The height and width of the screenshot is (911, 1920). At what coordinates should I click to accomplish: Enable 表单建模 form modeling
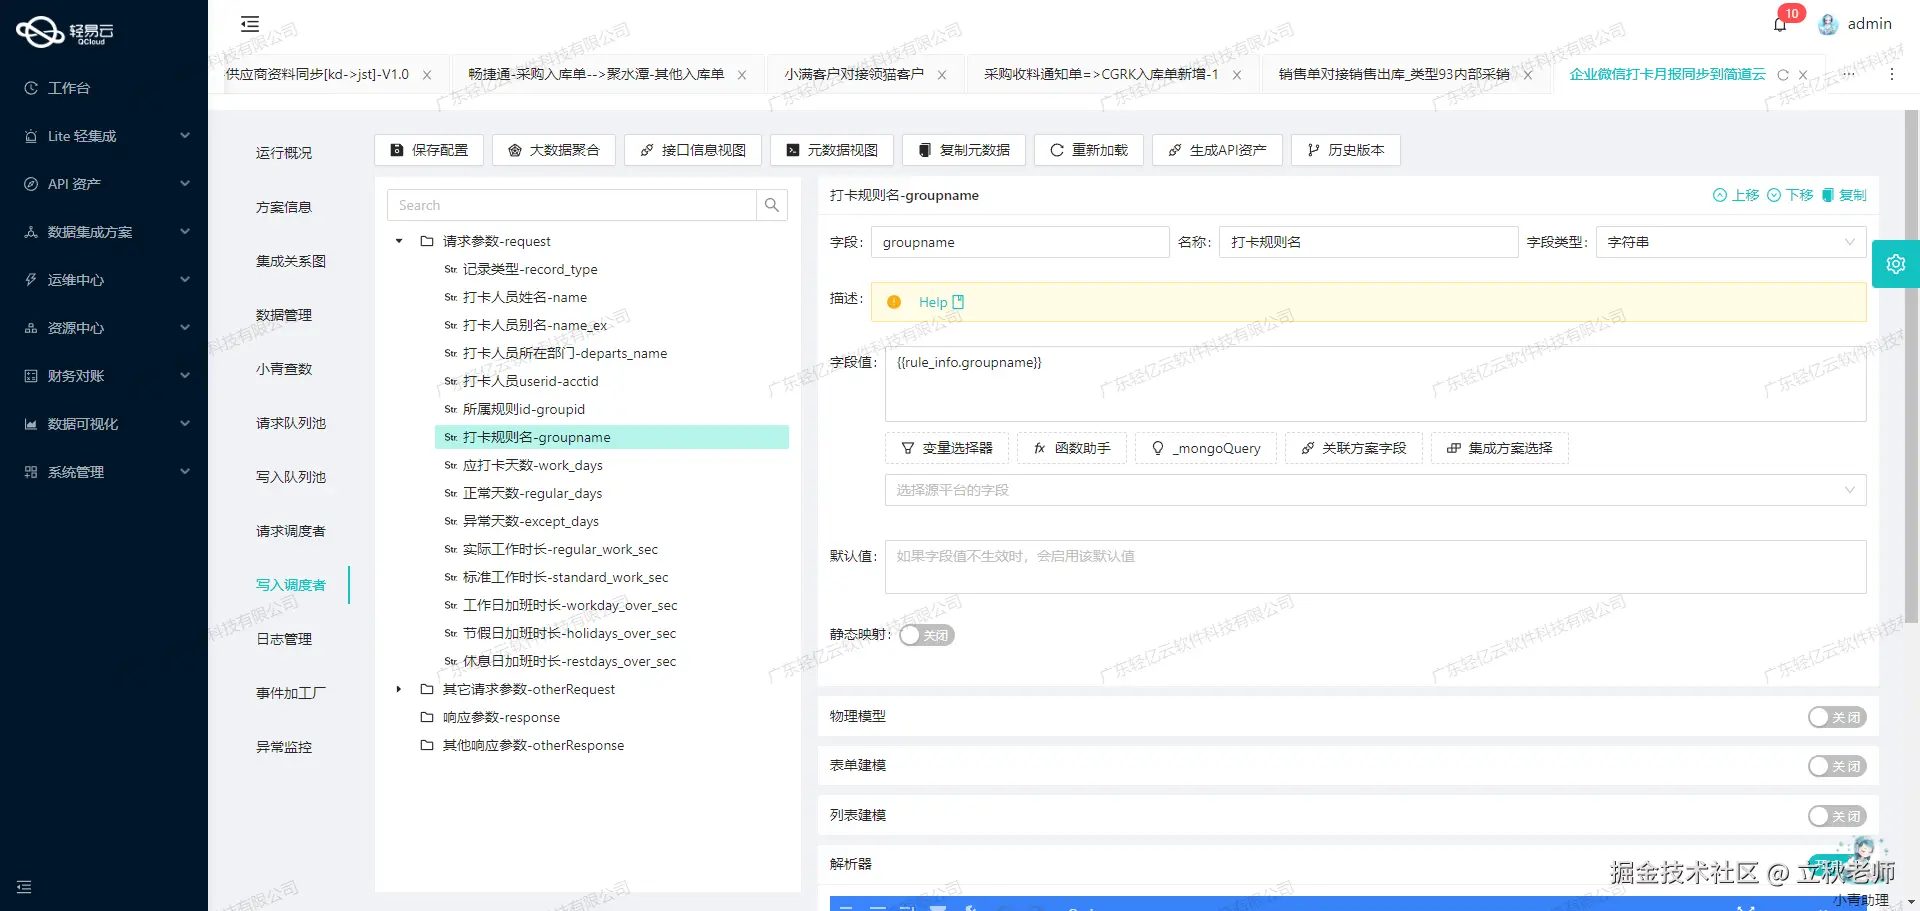tap(1835, 765)
